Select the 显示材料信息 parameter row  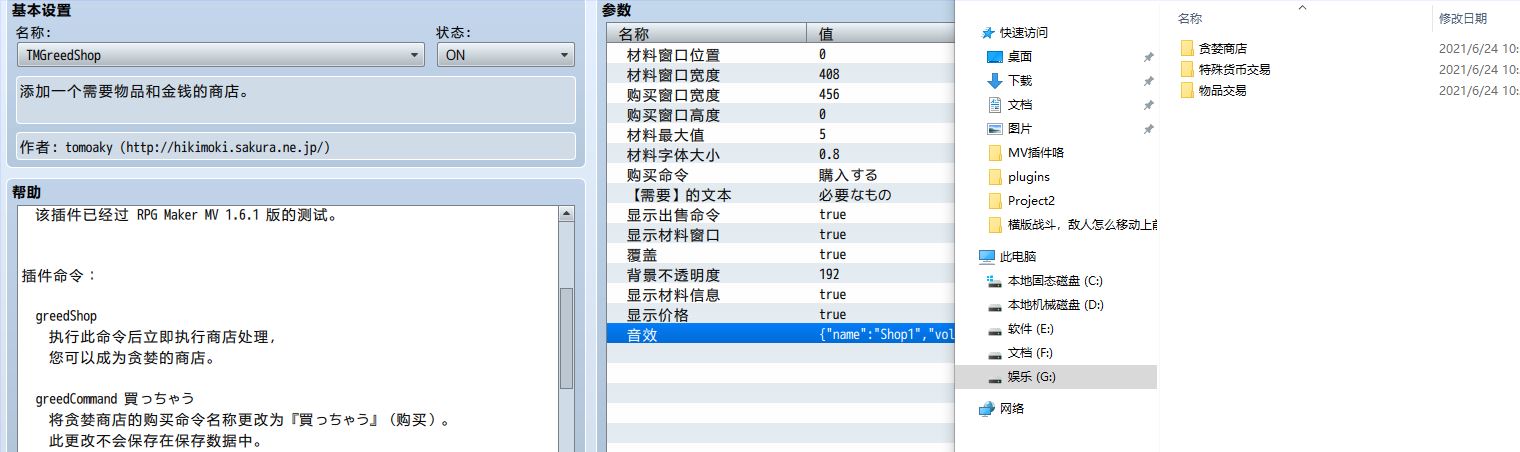(781, 295)
